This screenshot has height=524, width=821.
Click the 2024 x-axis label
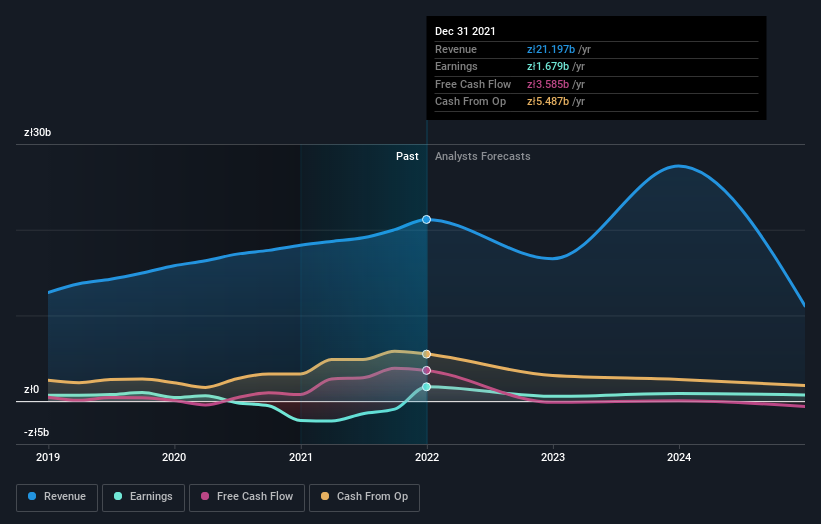click(679, 457)
